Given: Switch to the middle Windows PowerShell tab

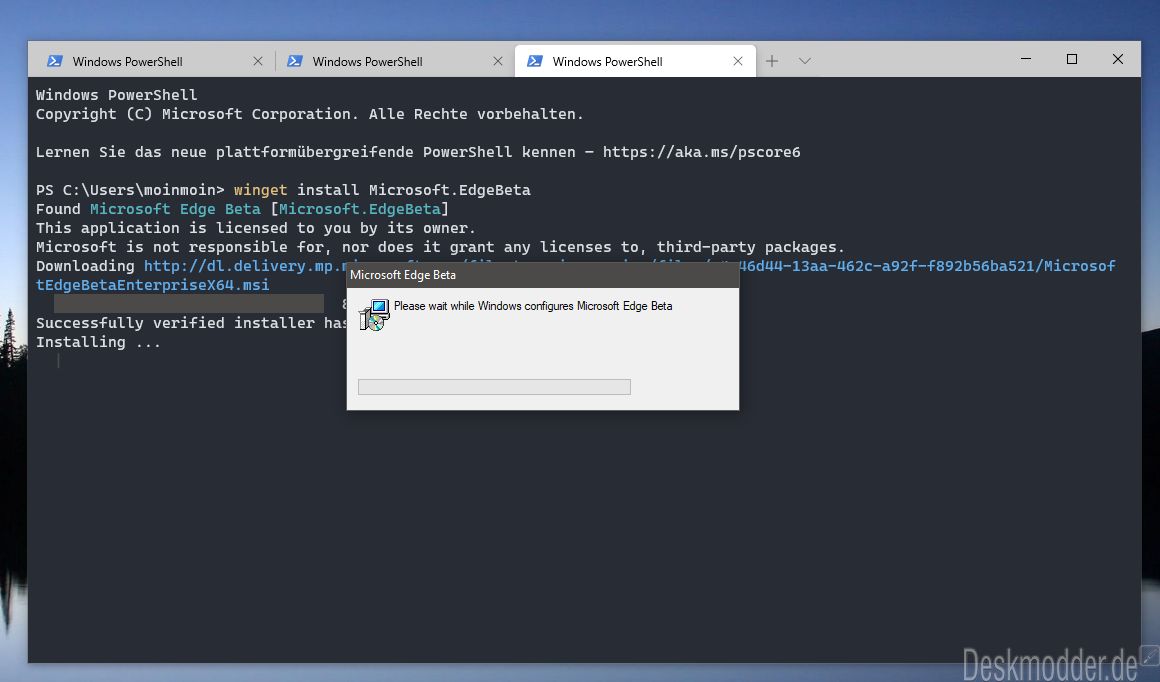Looking at the screenshot, I should click(x=394, y=61).
